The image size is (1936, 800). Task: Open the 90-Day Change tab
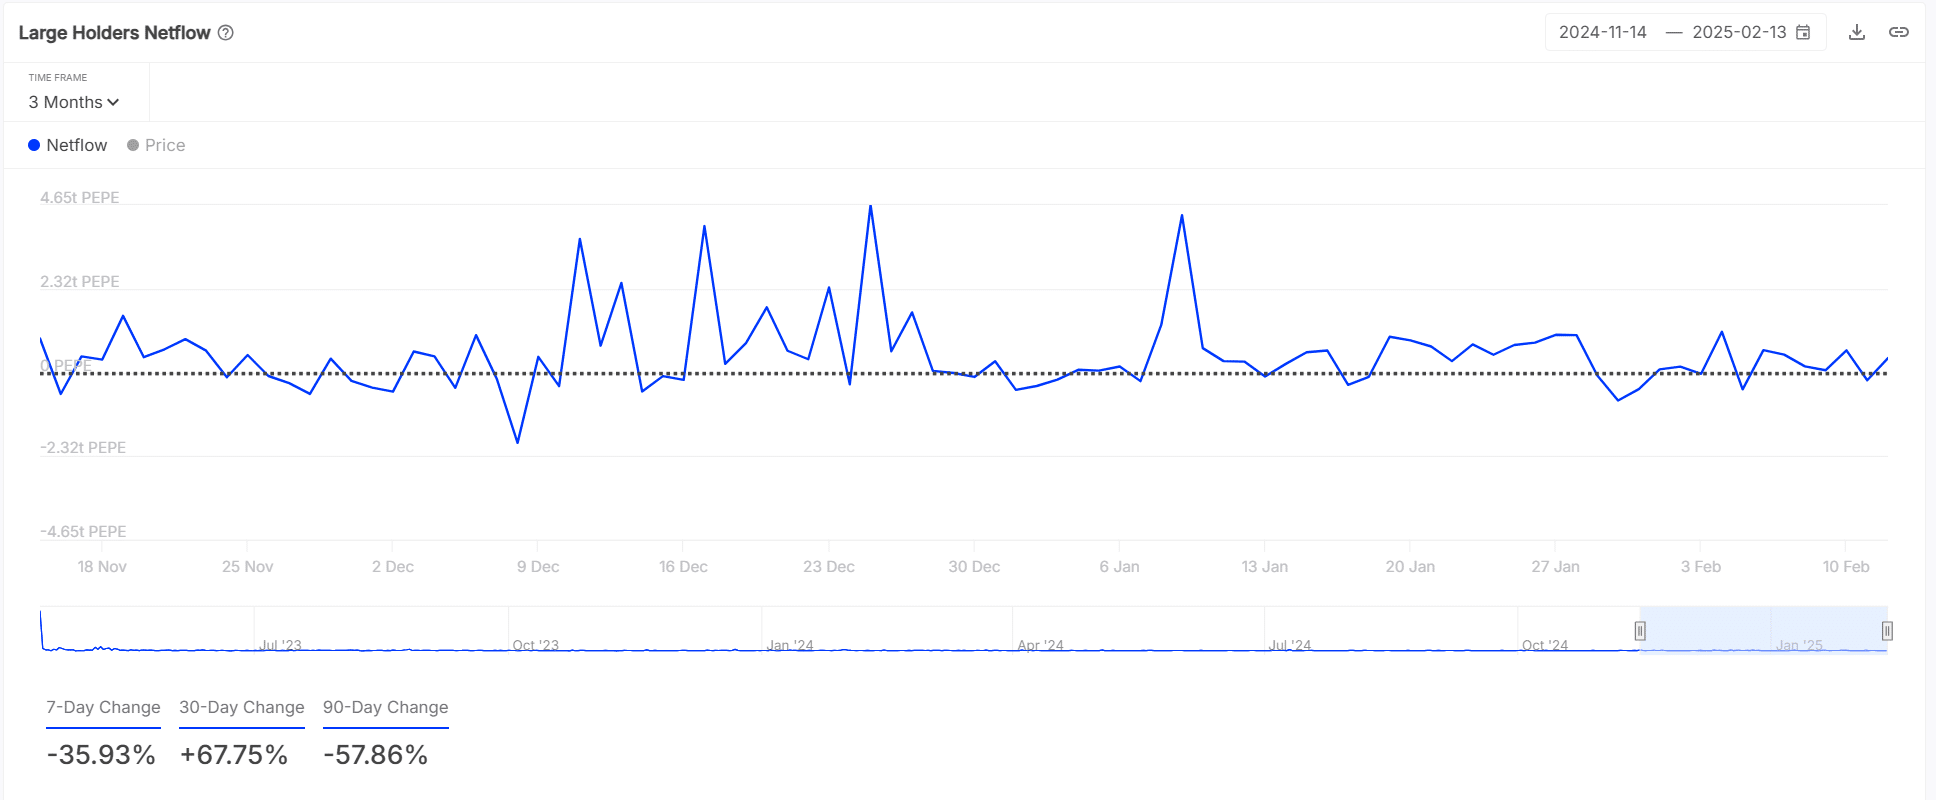385,707
